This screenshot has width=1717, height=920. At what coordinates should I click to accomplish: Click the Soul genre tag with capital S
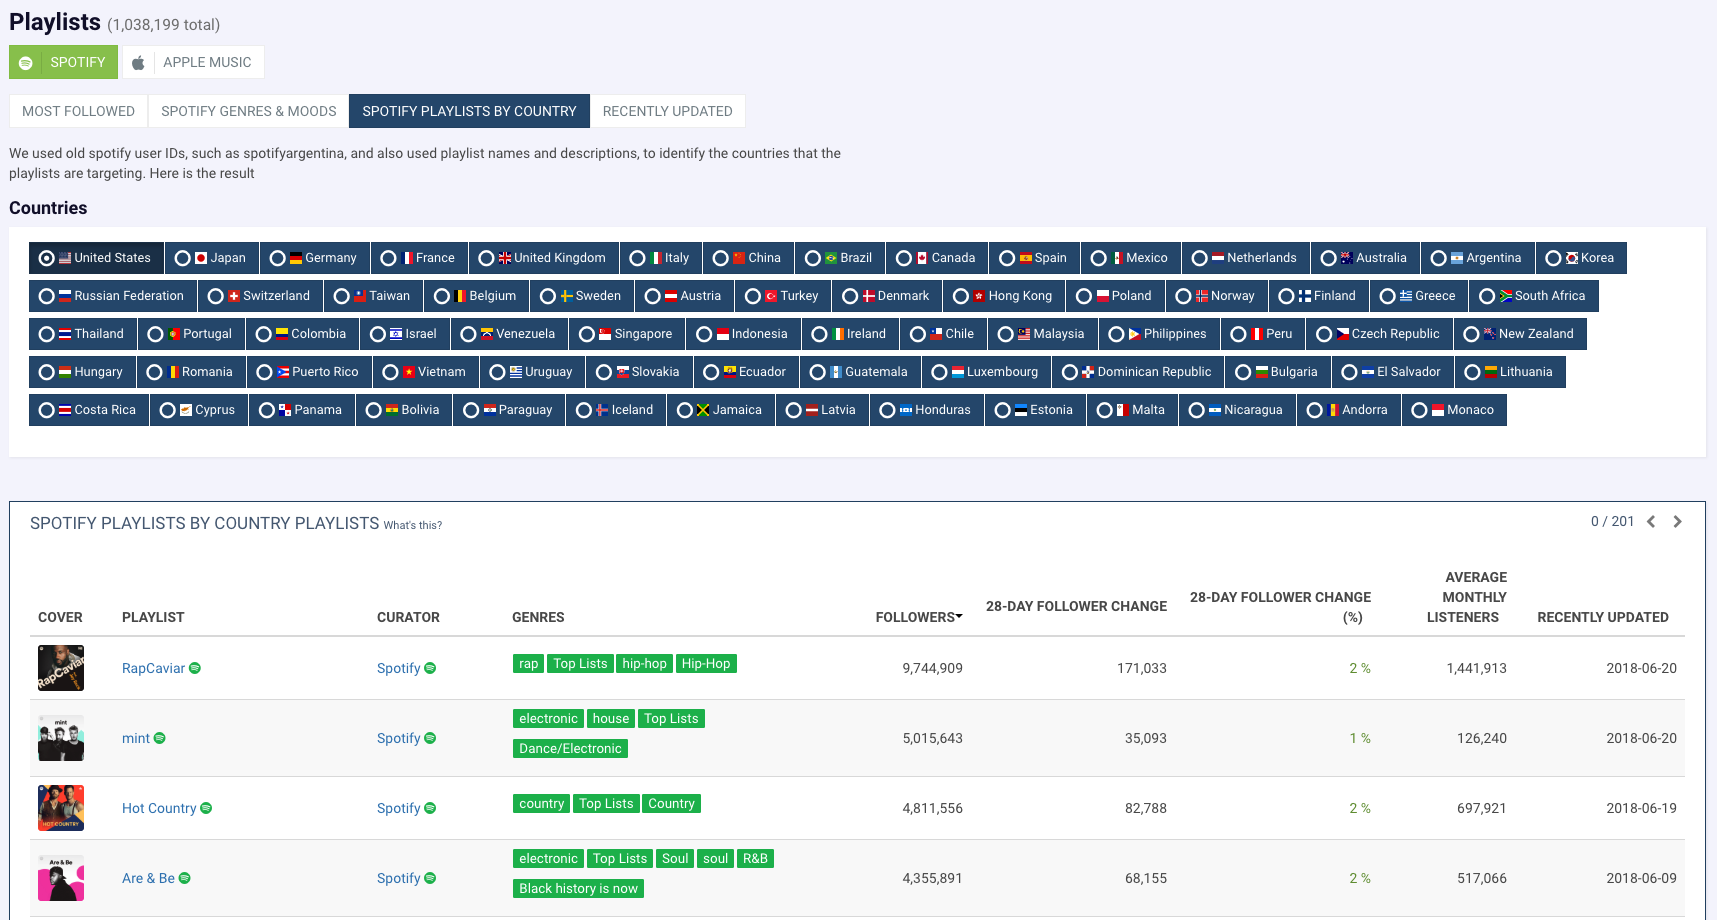(x=675, y=859)
